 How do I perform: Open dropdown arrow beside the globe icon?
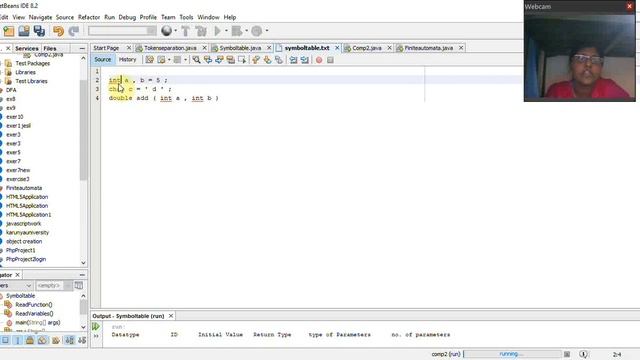click(176, 31)
